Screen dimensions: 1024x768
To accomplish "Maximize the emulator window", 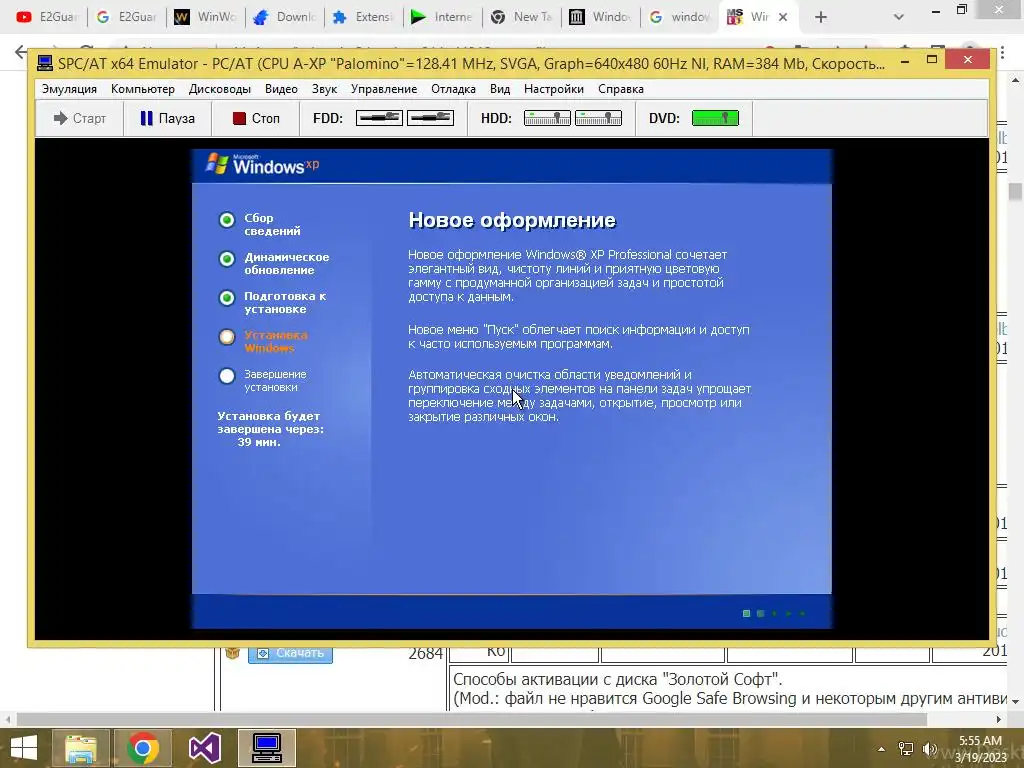I will point(932,60).
